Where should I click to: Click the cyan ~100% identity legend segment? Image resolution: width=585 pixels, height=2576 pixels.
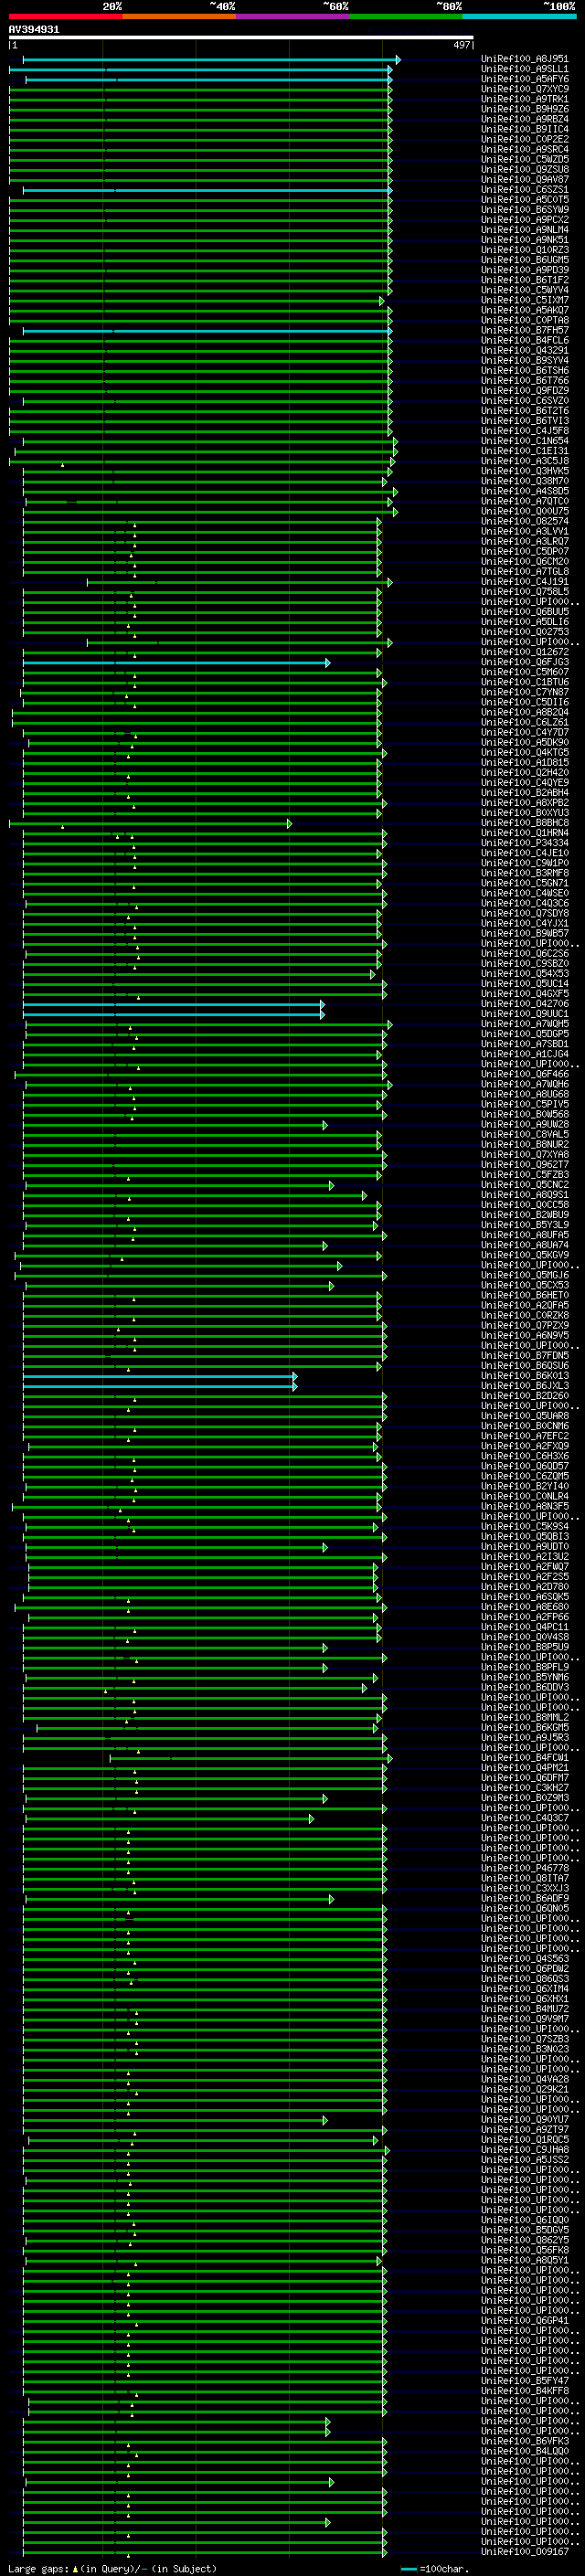click(x=519, y=16)
